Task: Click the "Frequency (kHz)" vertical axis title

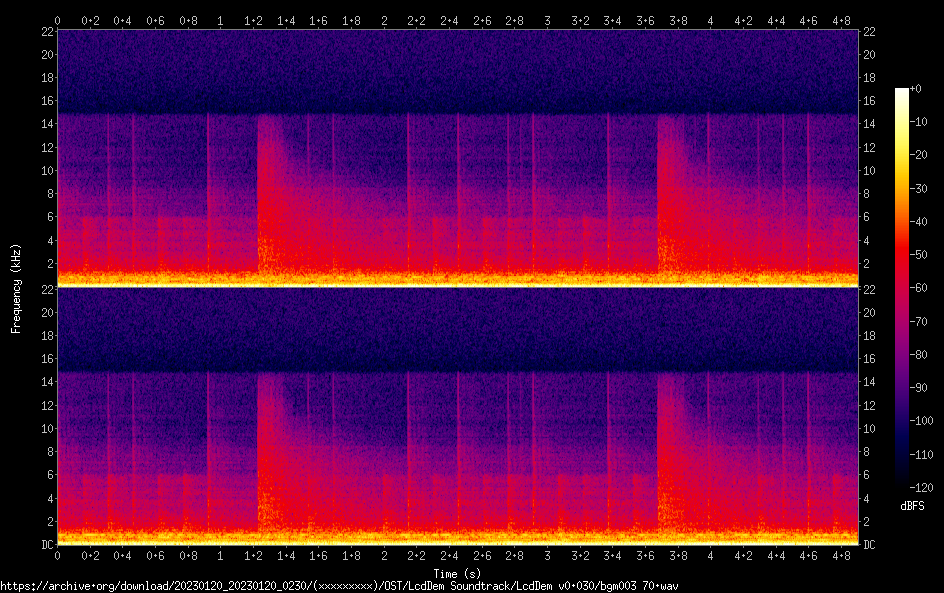Action: coord(16,288)
